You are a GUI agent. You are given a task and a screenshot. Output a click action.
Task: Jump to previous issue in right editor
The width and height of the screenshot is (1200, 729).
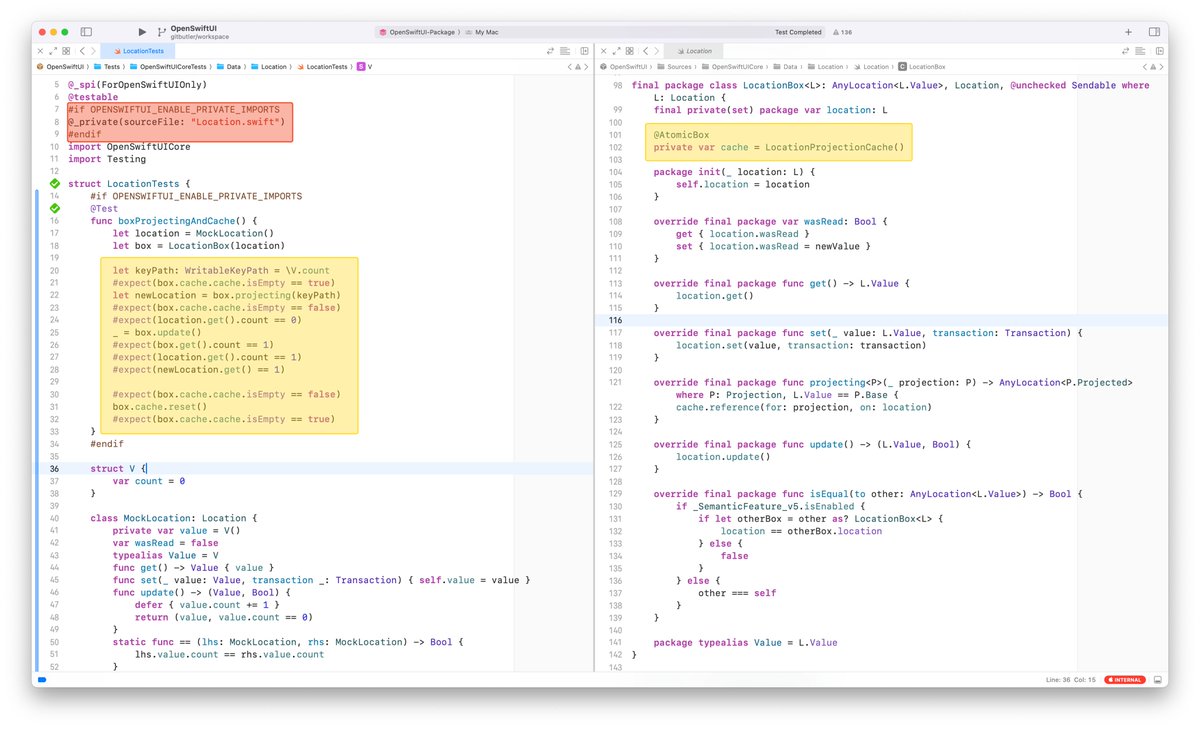[1144, 67]
